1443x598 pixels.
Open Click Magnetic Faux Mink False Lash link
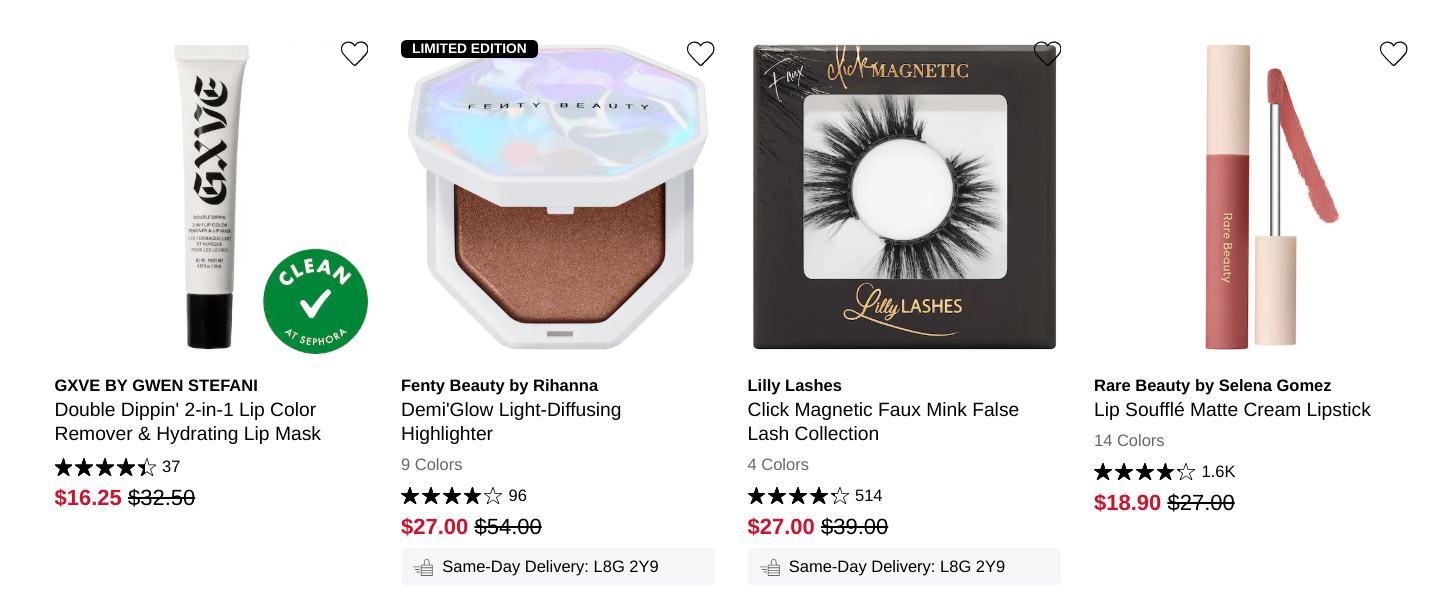(883, 422)
